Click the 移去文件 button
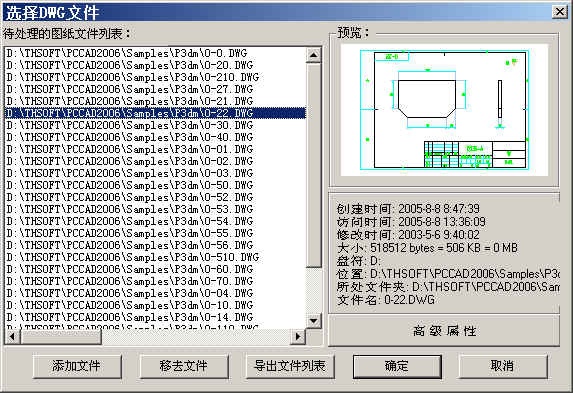This screenshot has width=573, height=393. pos(184,366)
